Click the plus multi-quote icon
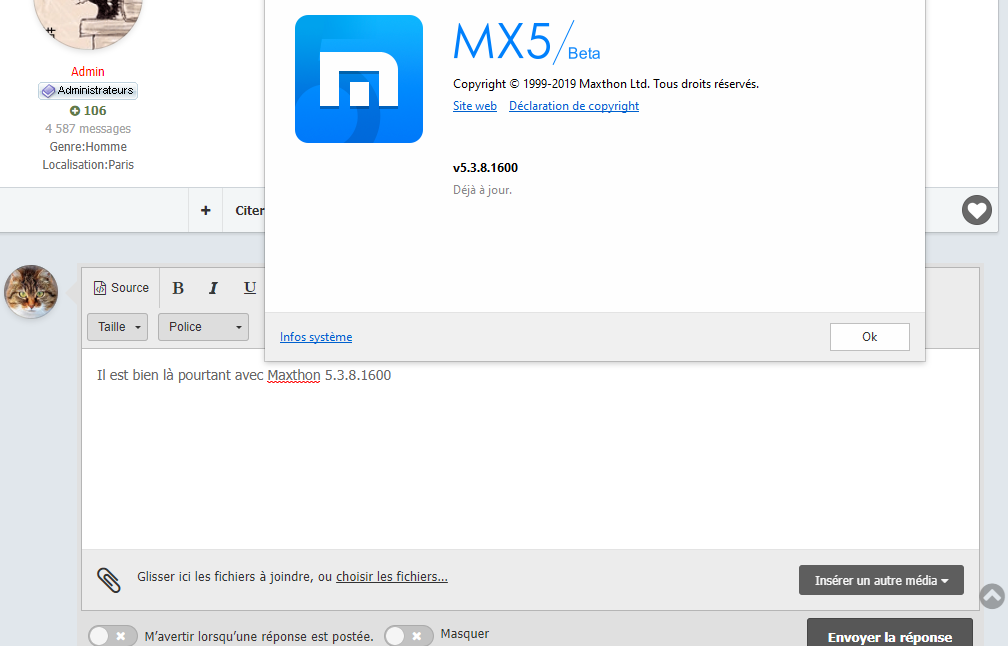This screenshot has height=646, width=1008. click(x=206, y=210)
